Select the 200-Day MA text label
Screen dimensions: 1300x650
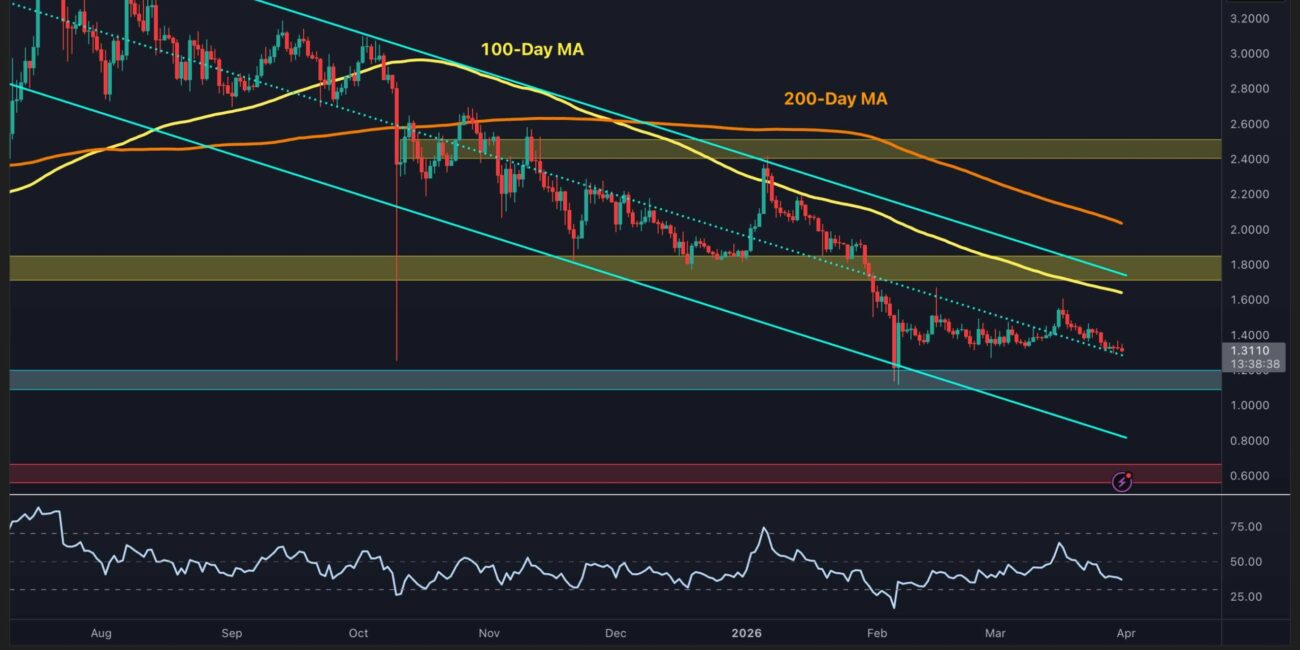point(836,99)
